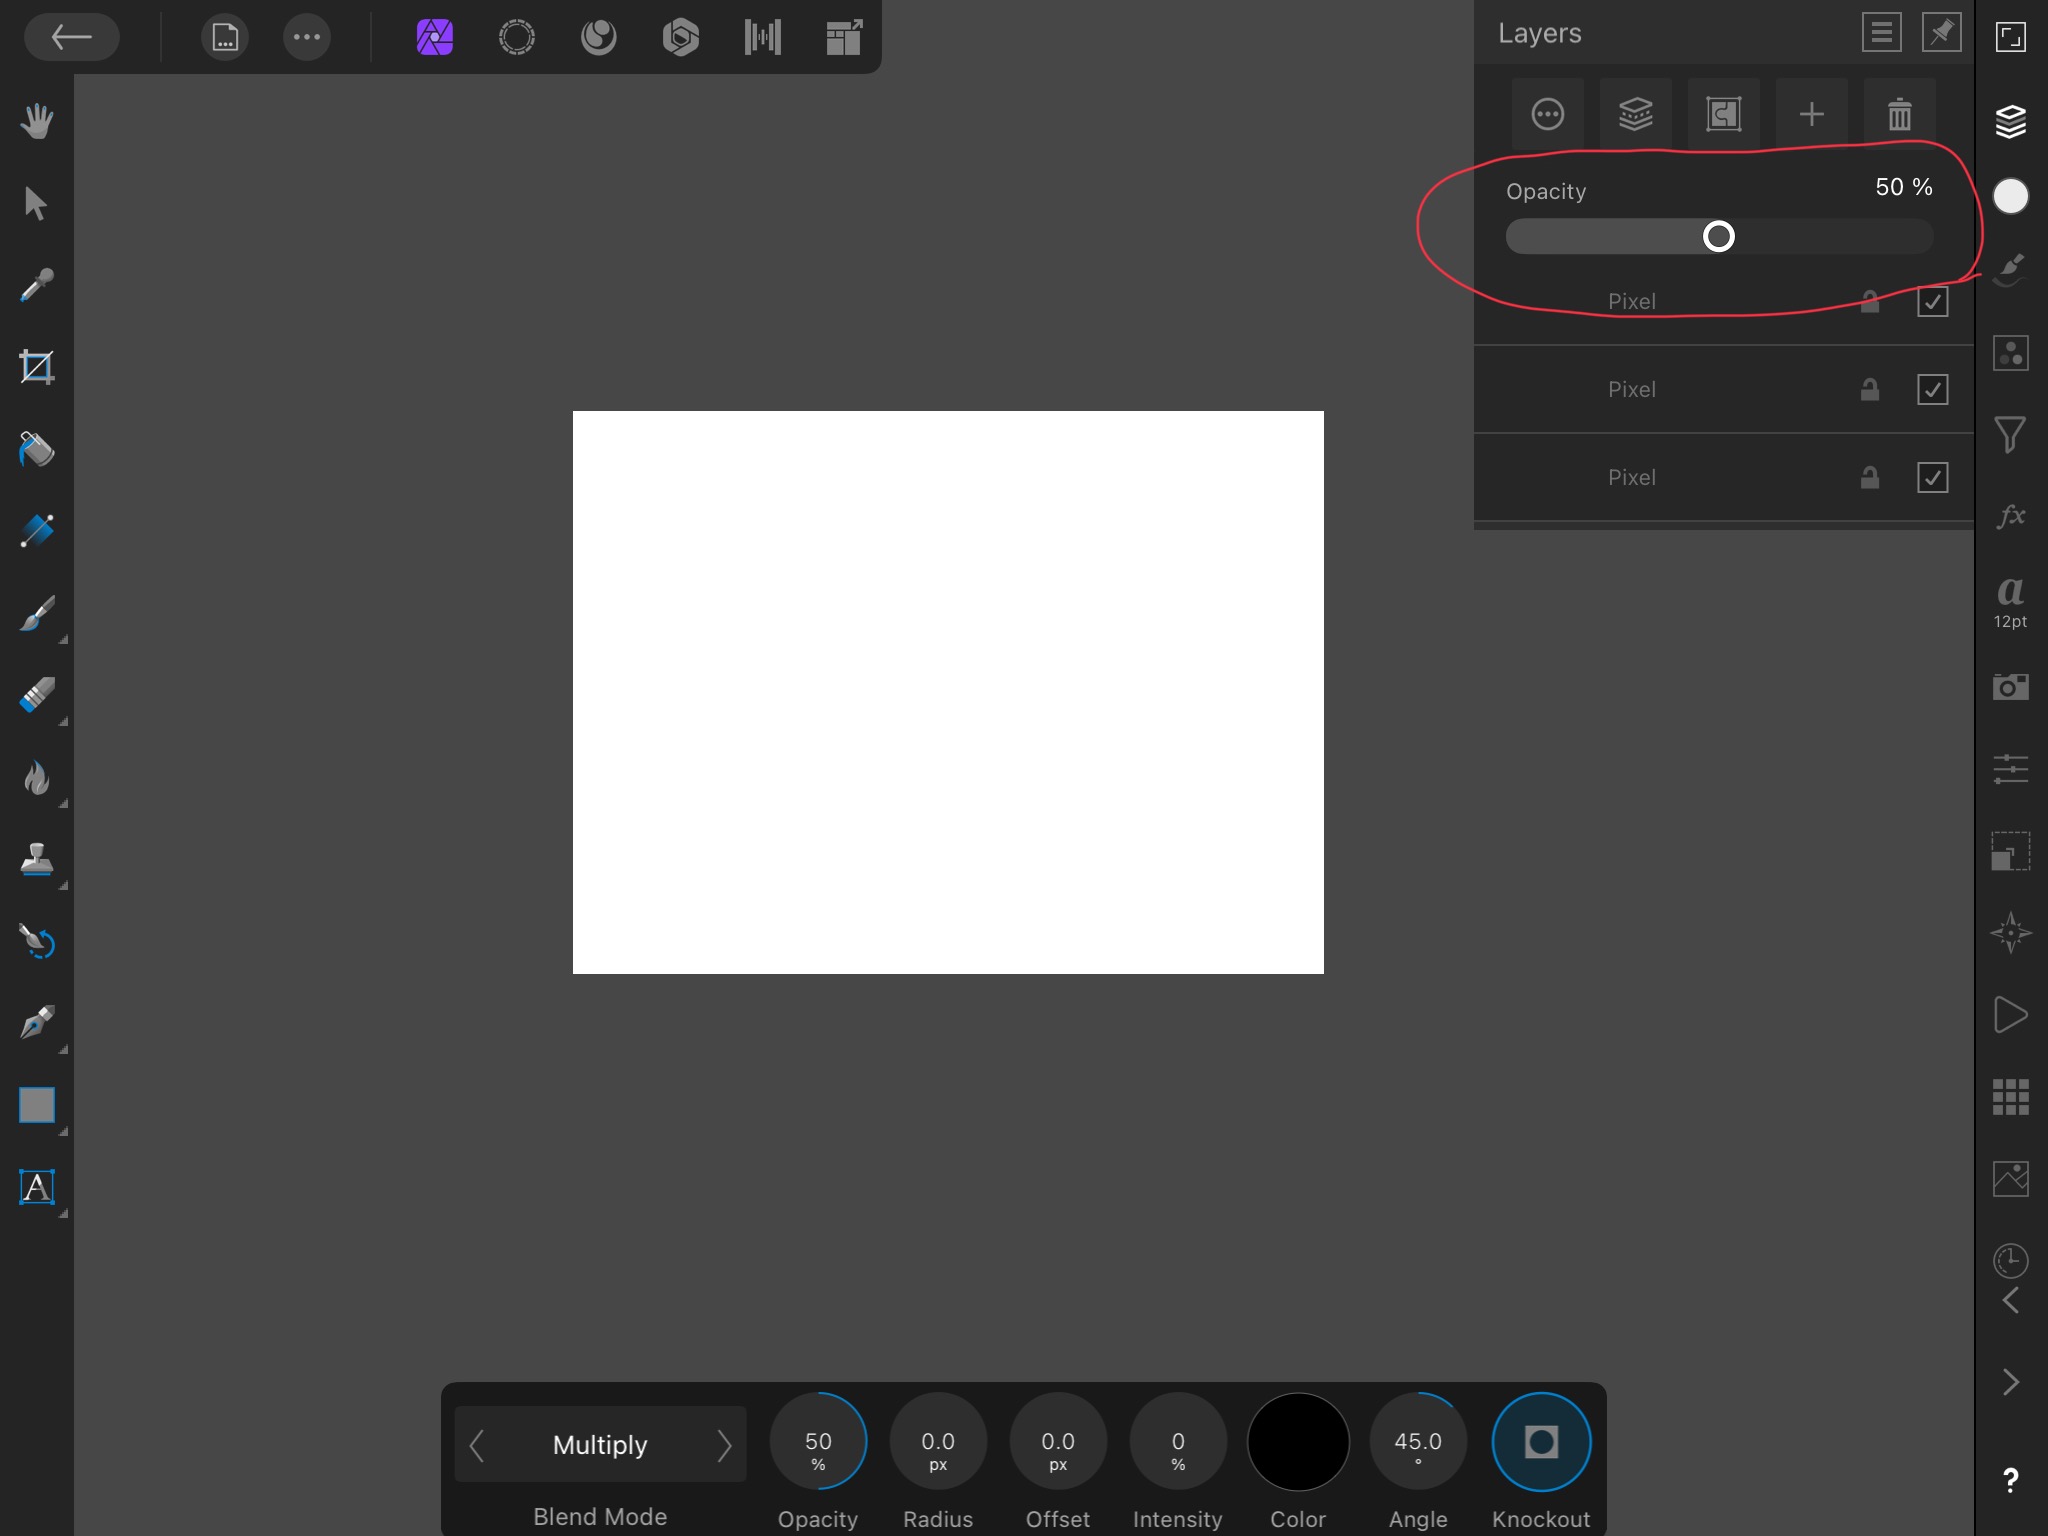Screen dimensions: 2048x1536
Task: Select the Flood Fill tool
Action: coord(36,449)
